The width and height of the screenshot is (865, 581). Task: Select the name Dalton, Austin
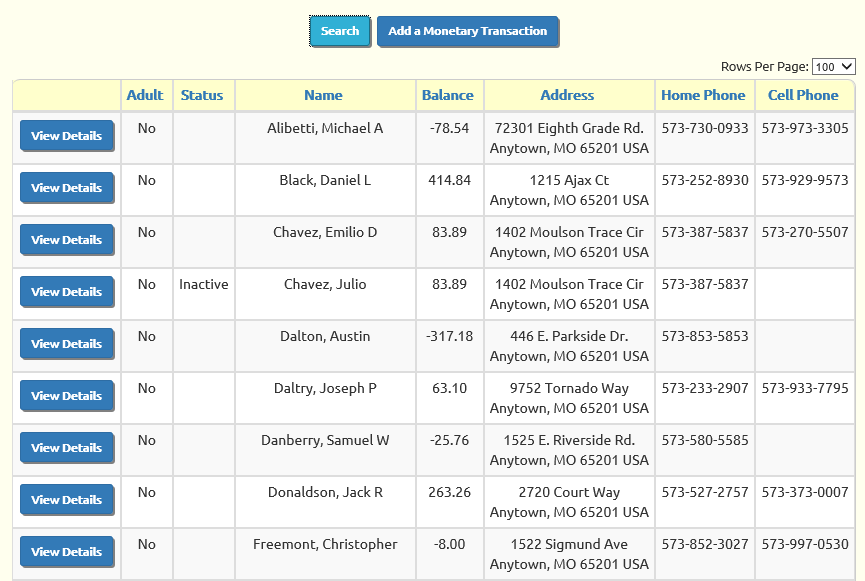tap(325, 336)
